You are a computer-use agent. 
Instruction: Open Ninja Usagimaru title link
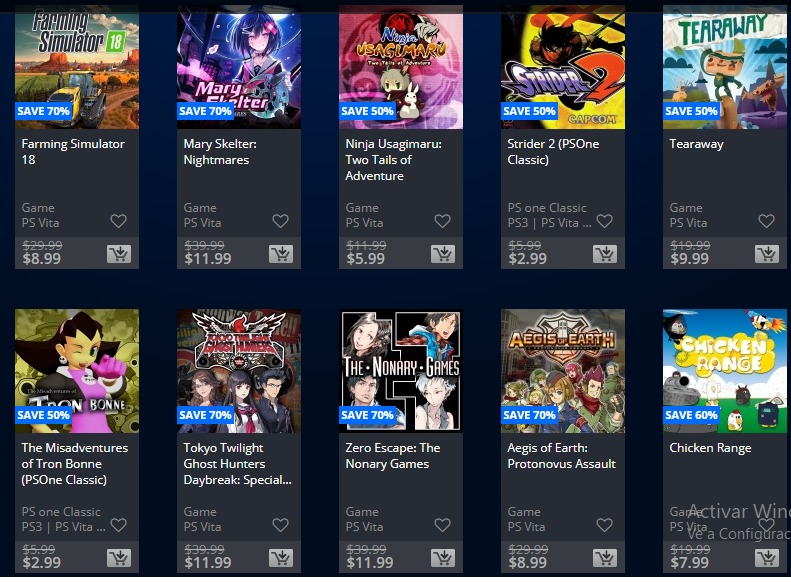(393, 160)
